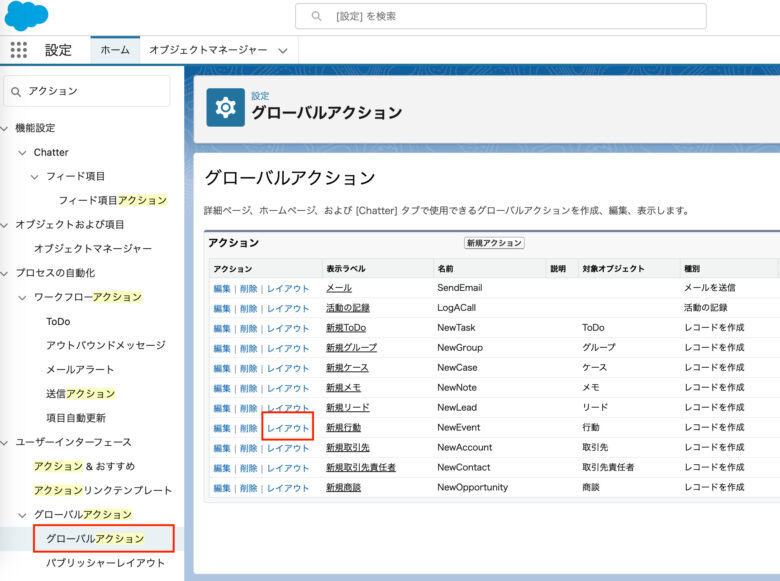Open the App Launcher grid icon

[19, 50]
